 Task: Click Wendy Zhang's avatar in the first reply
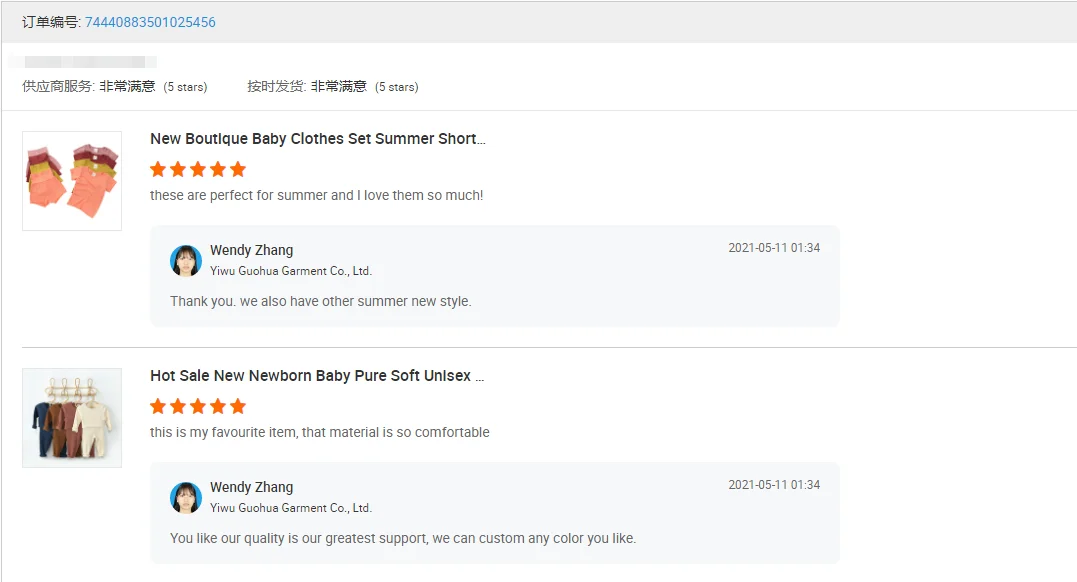[x=186, y=261]
